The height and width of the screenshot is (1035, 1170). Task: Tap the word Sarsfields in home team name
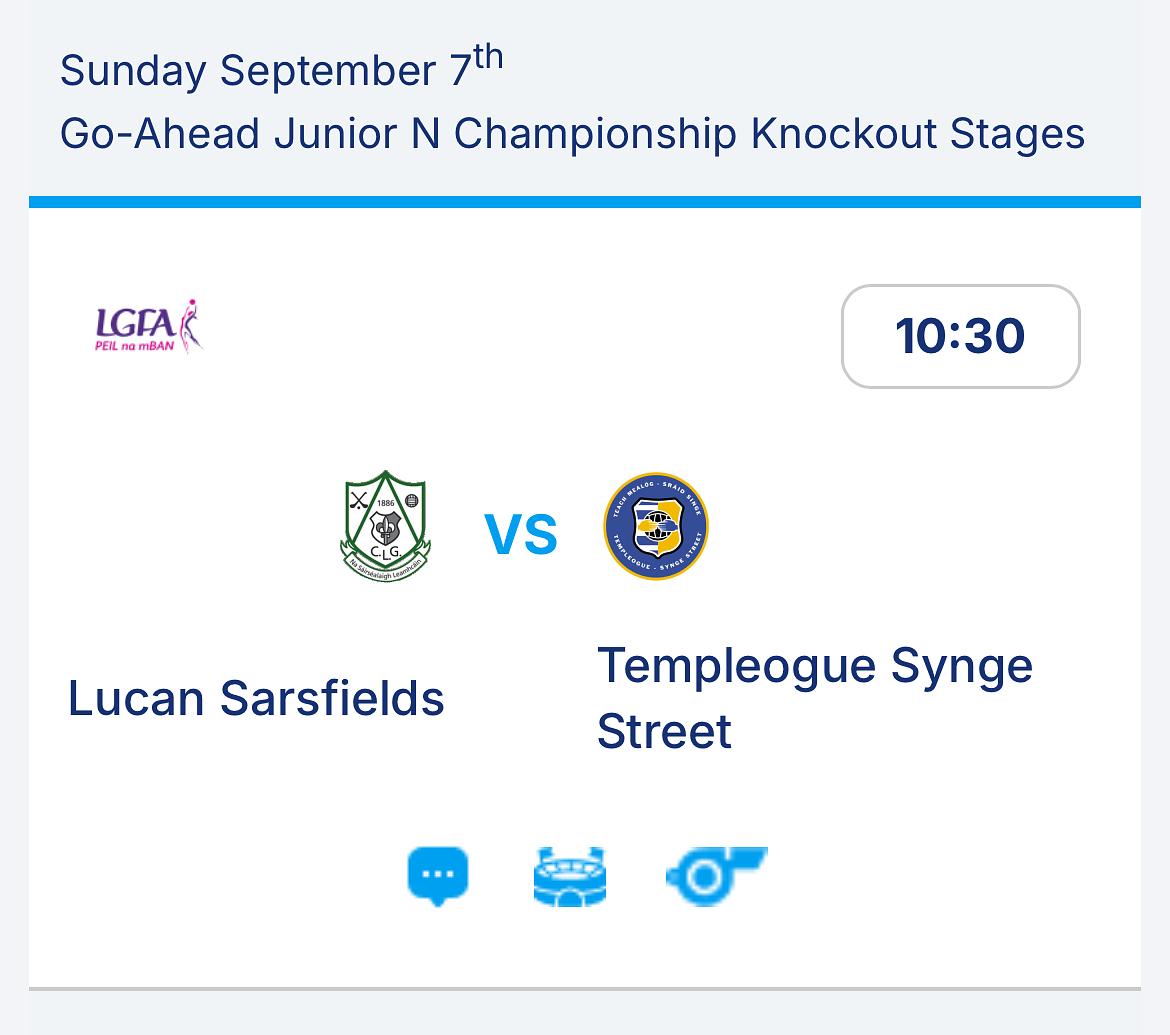332,698
